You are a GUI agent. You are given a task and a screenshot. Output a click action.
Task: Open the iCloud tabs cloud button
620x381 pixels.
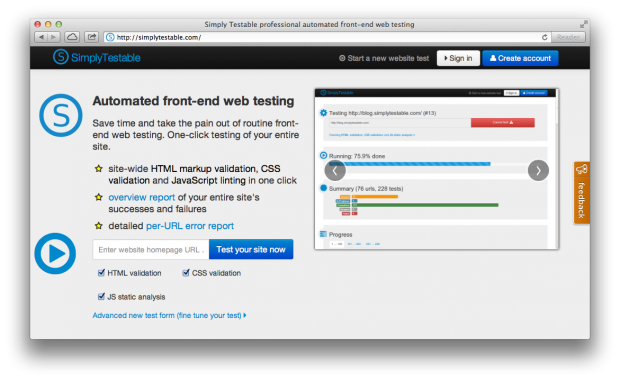pyautogui.click(x=72, y=37)
